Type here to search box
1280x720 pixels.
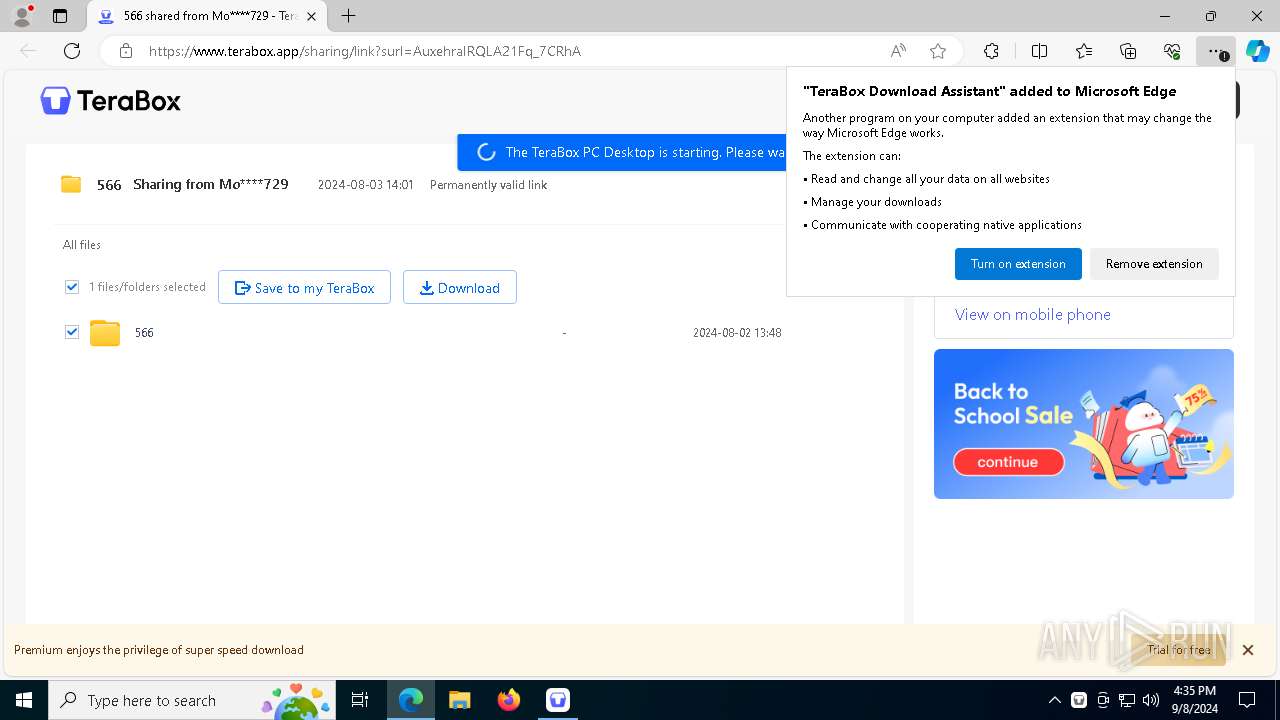[194, 700]
